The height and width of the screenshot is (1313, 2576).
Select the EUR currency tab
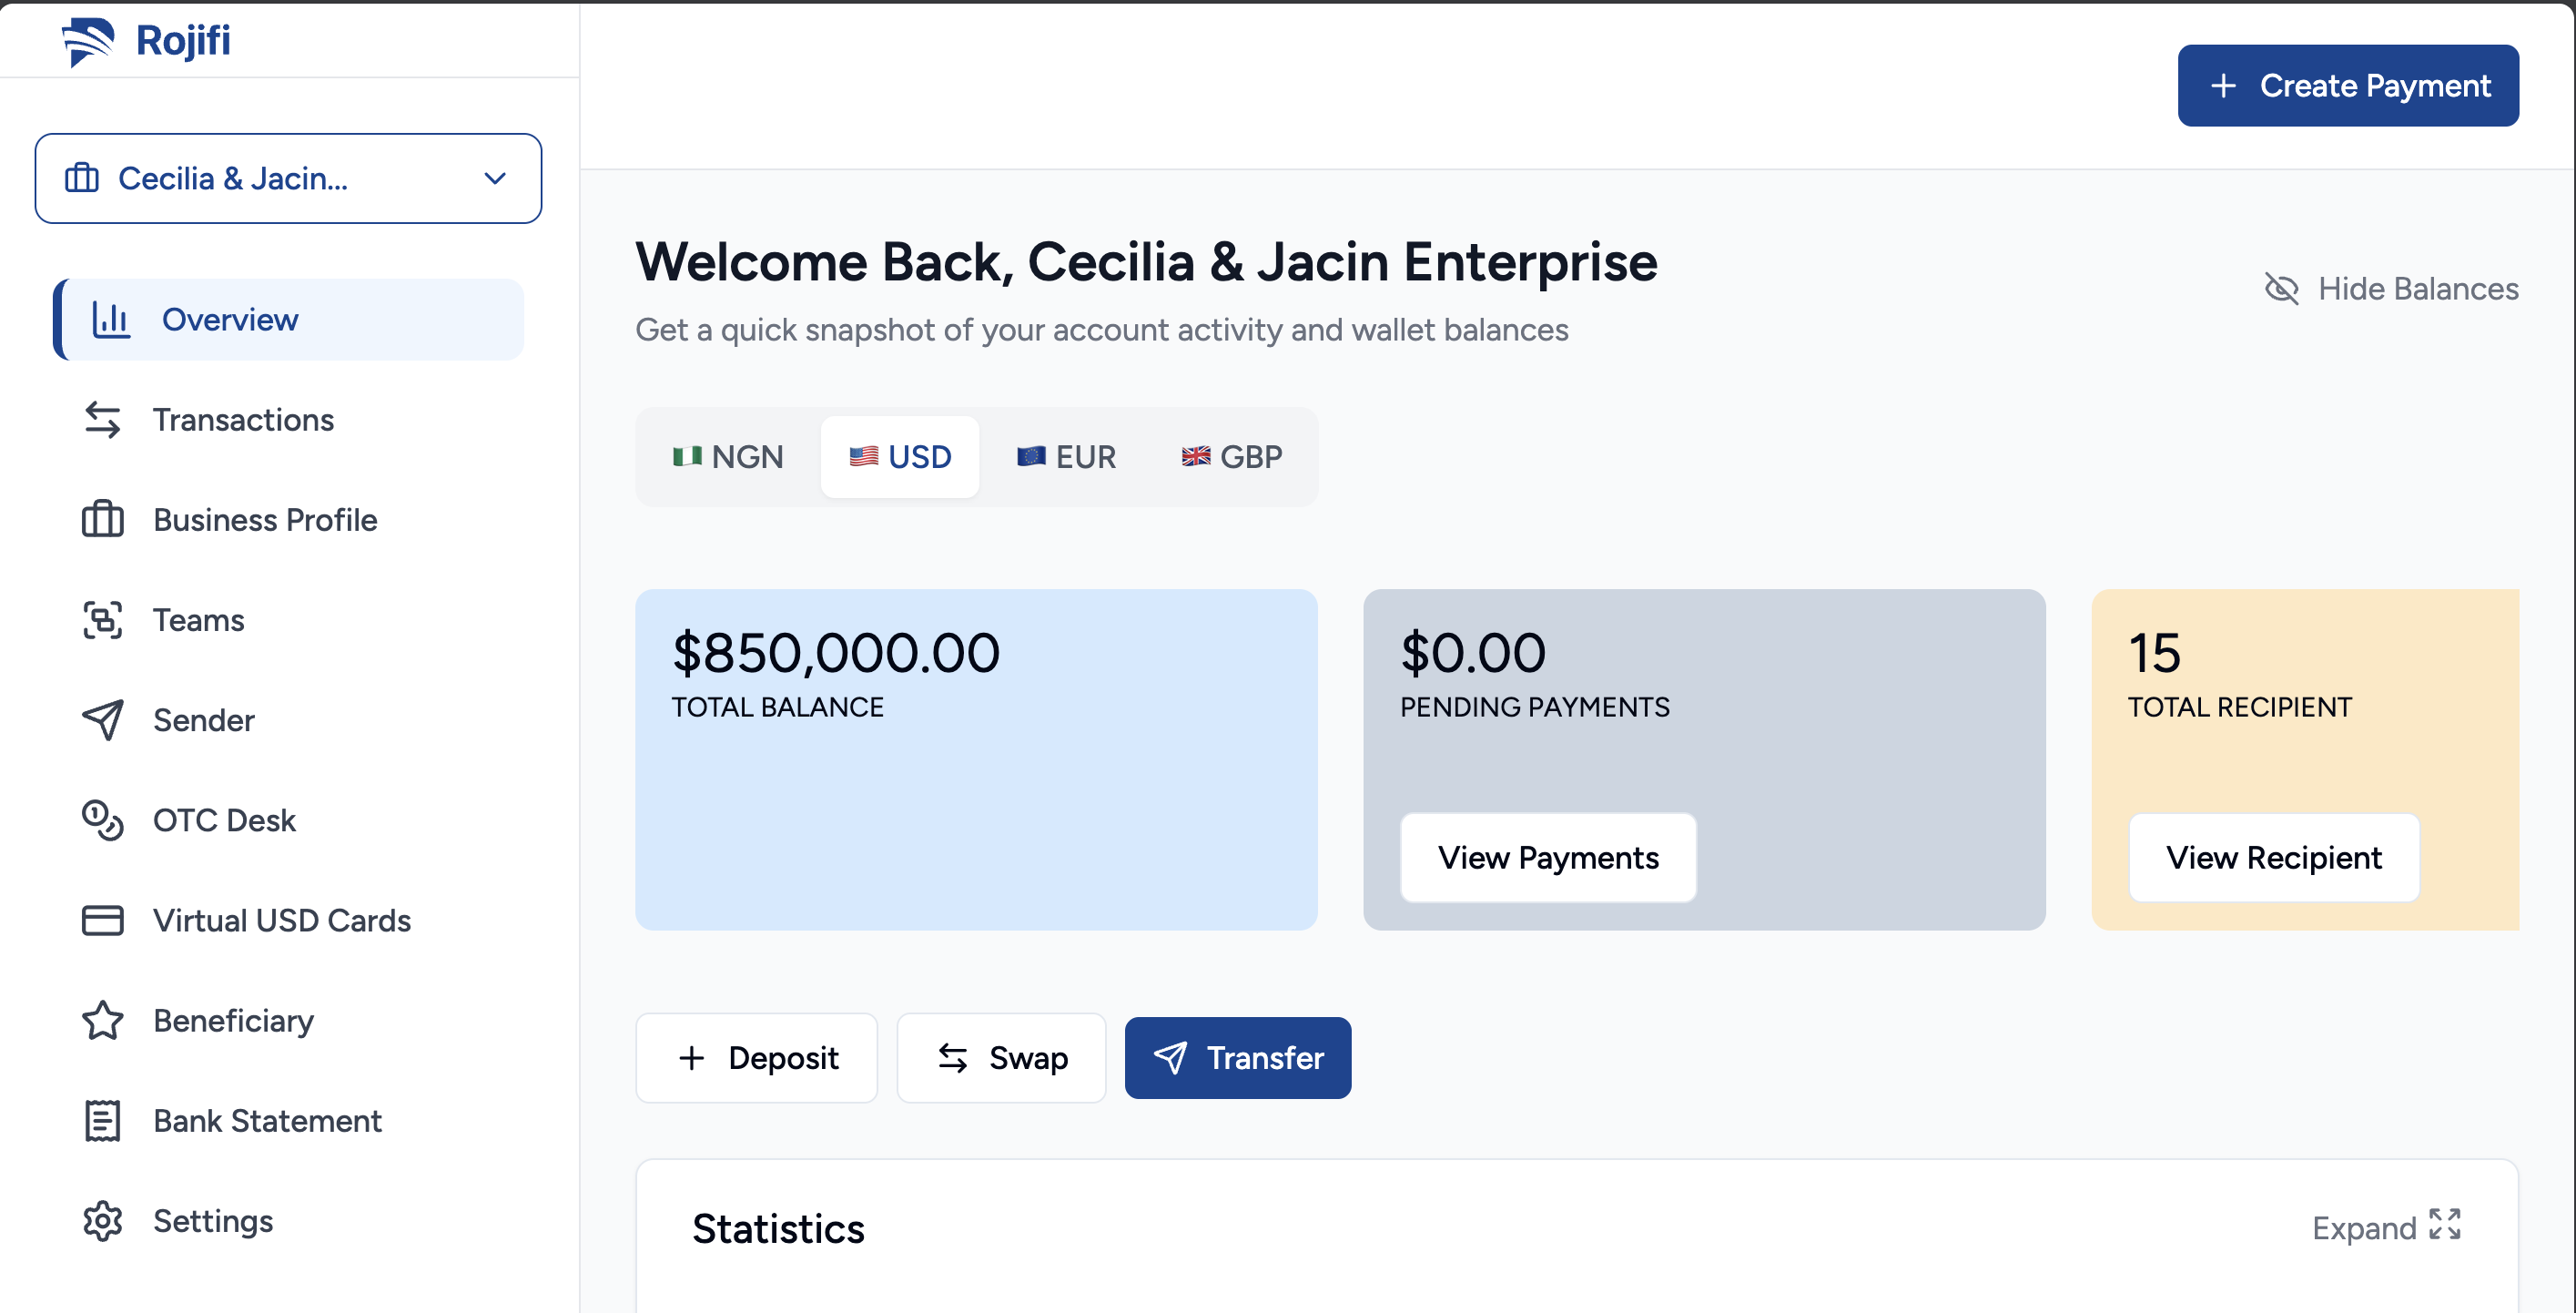1066,457
